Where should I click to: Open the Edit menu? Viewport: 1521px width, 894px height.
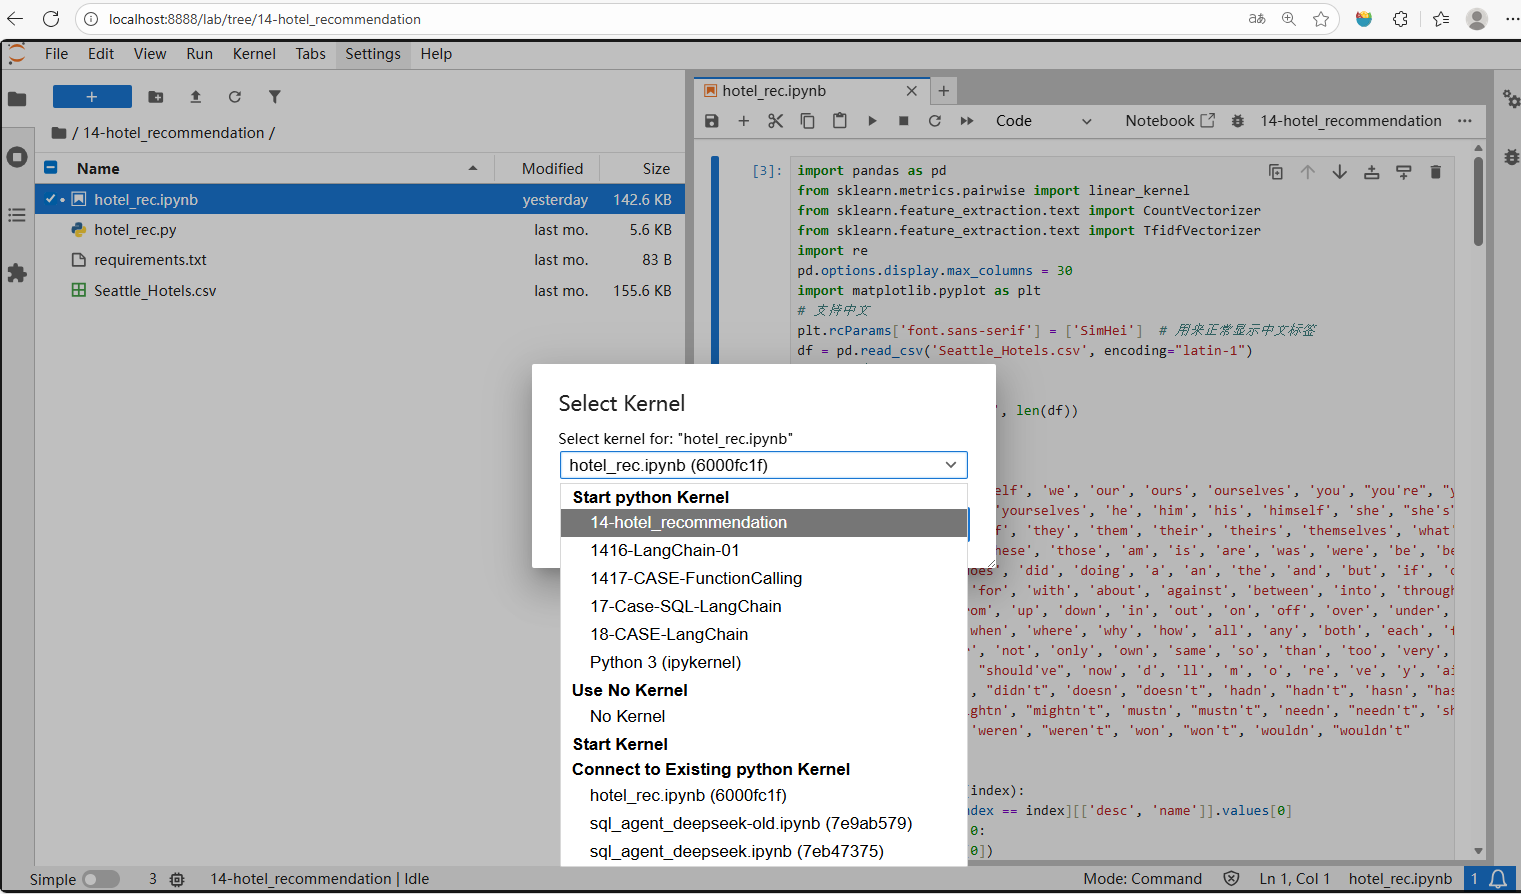pyautogui.click(x=101, y=54)
